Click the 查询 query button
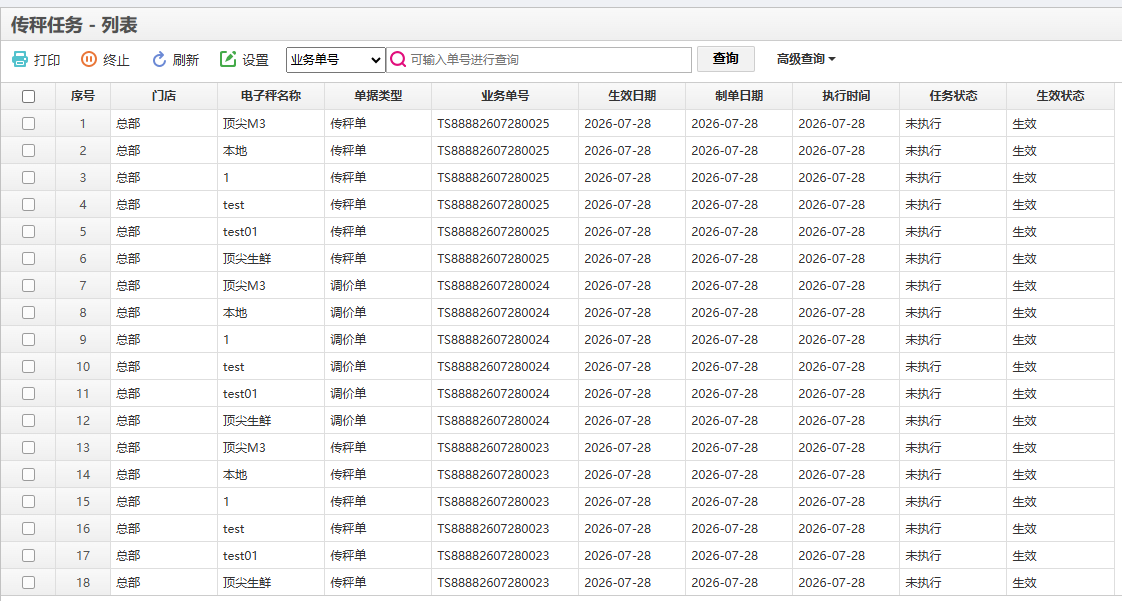This screenshot has height=601, width=1122. coord(726,59)
